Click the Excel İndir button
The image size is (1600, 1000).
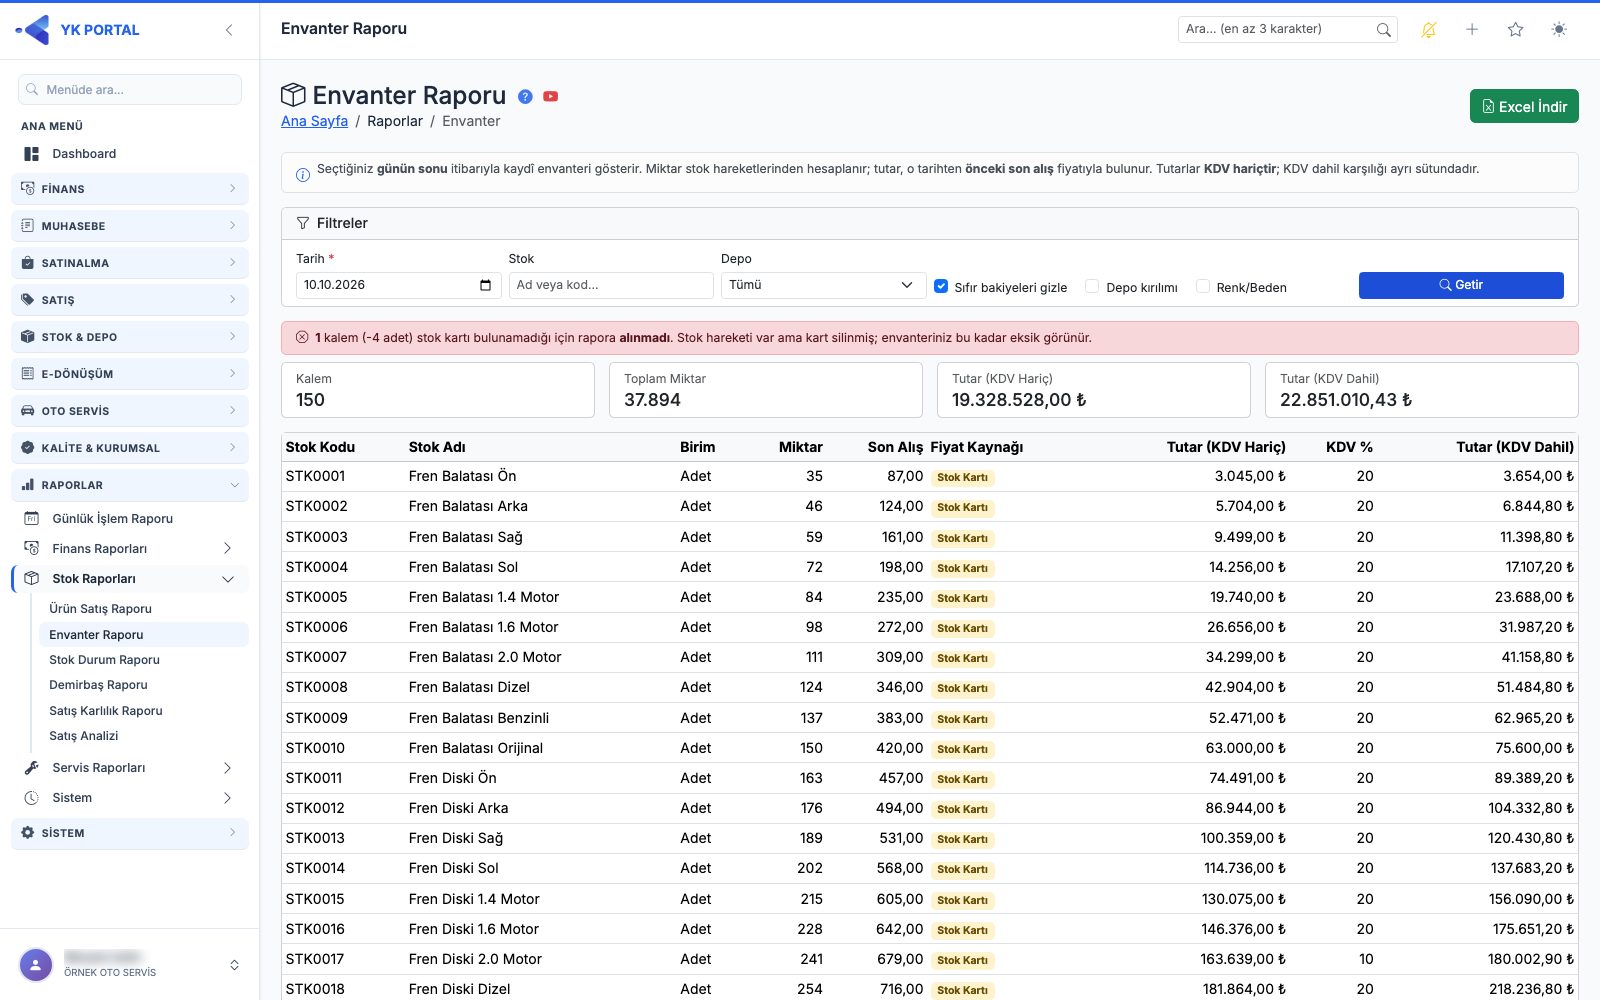tap(1524, 107)
